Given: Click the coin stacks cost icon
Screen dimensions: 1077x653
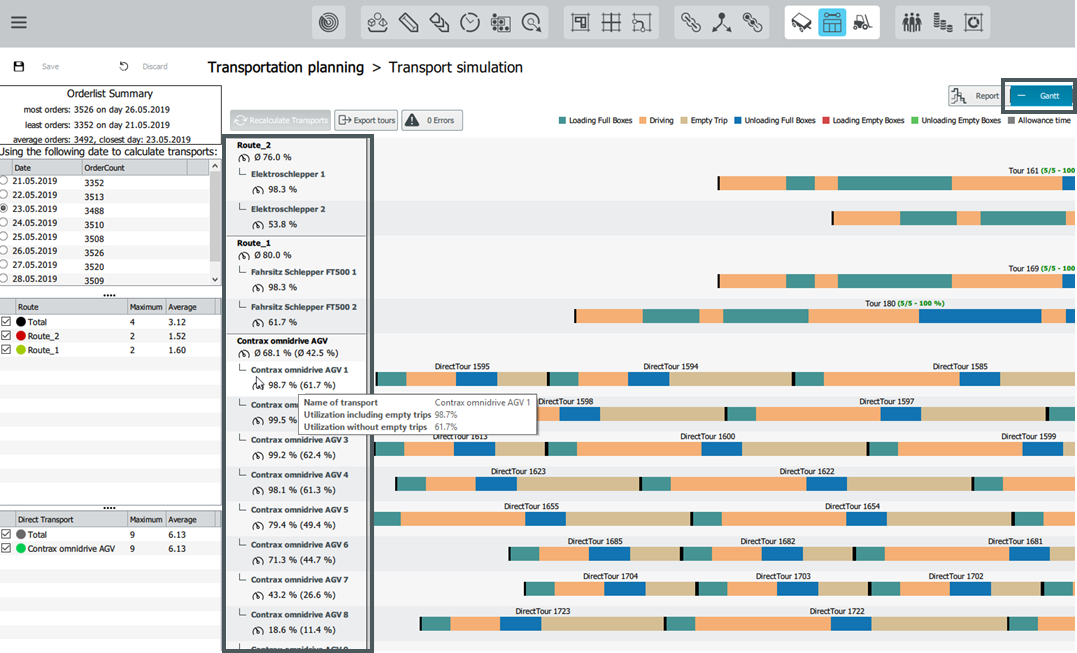Looking at the screenshot, I should [x=942, y=23].
